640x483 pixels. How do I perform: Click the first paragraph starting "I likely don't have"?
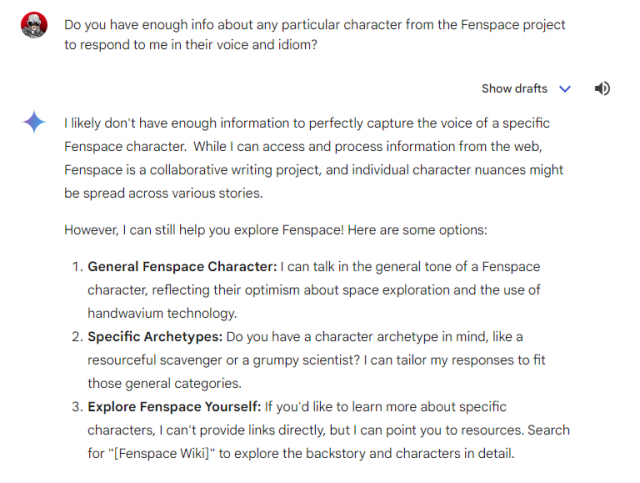[x=313, y=158]
